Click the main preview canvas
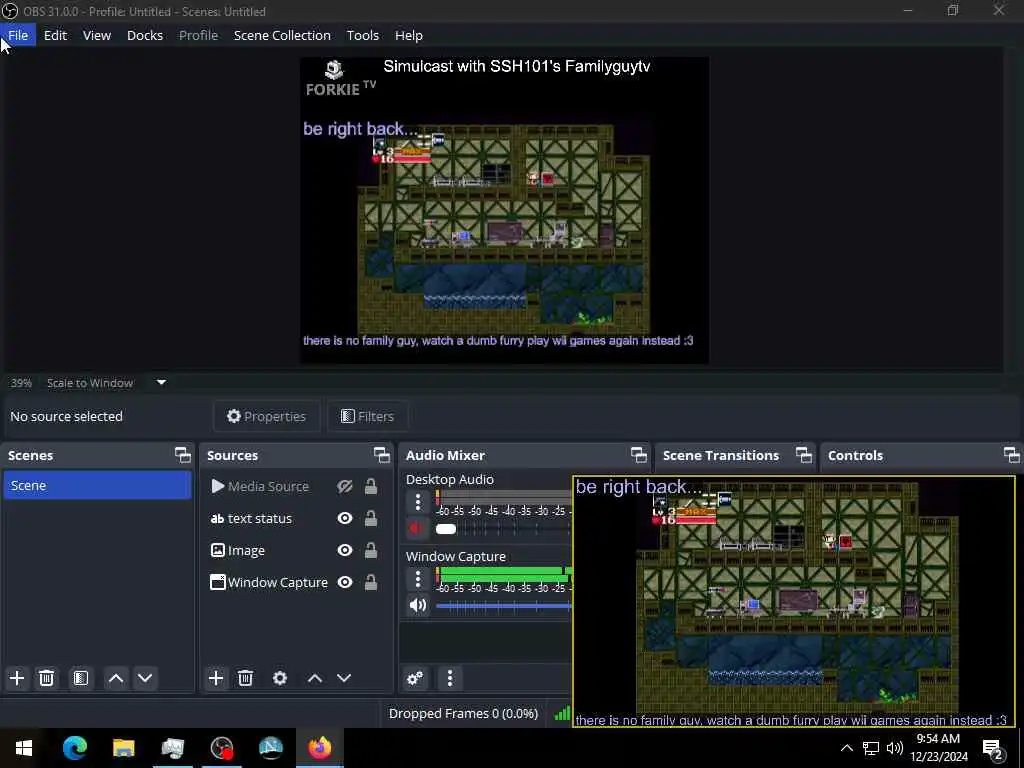 click(x=504, y=210)
